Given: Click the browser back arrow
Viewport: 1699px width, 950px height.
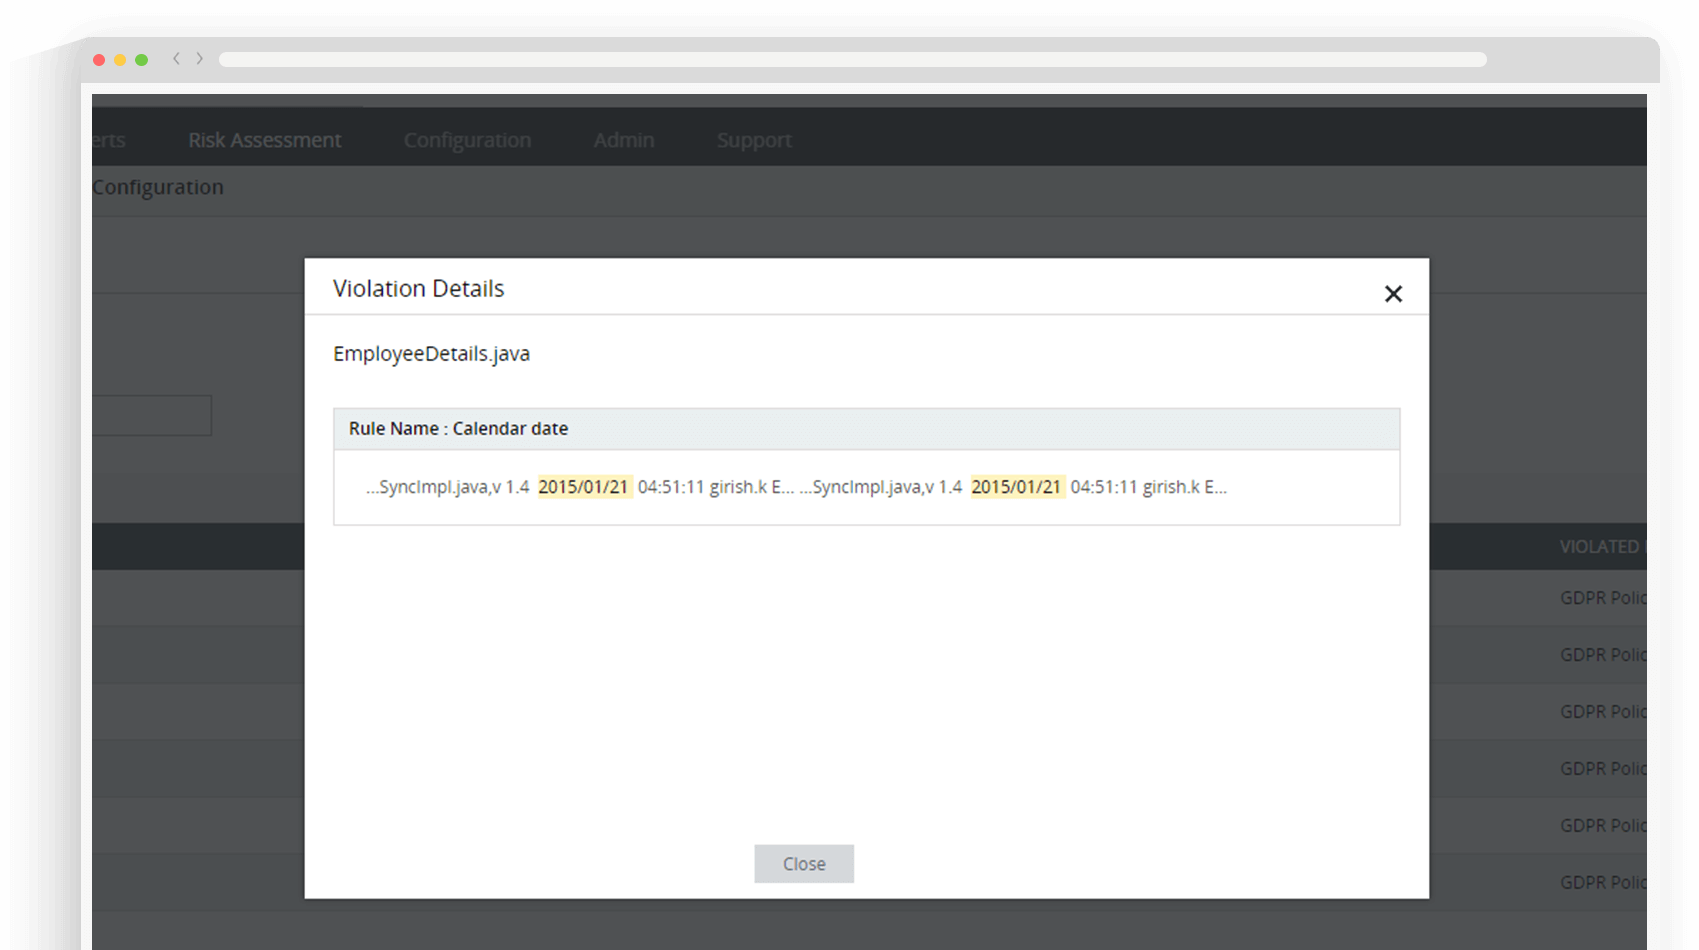Looking at the screenshot, I should point(176,59).
